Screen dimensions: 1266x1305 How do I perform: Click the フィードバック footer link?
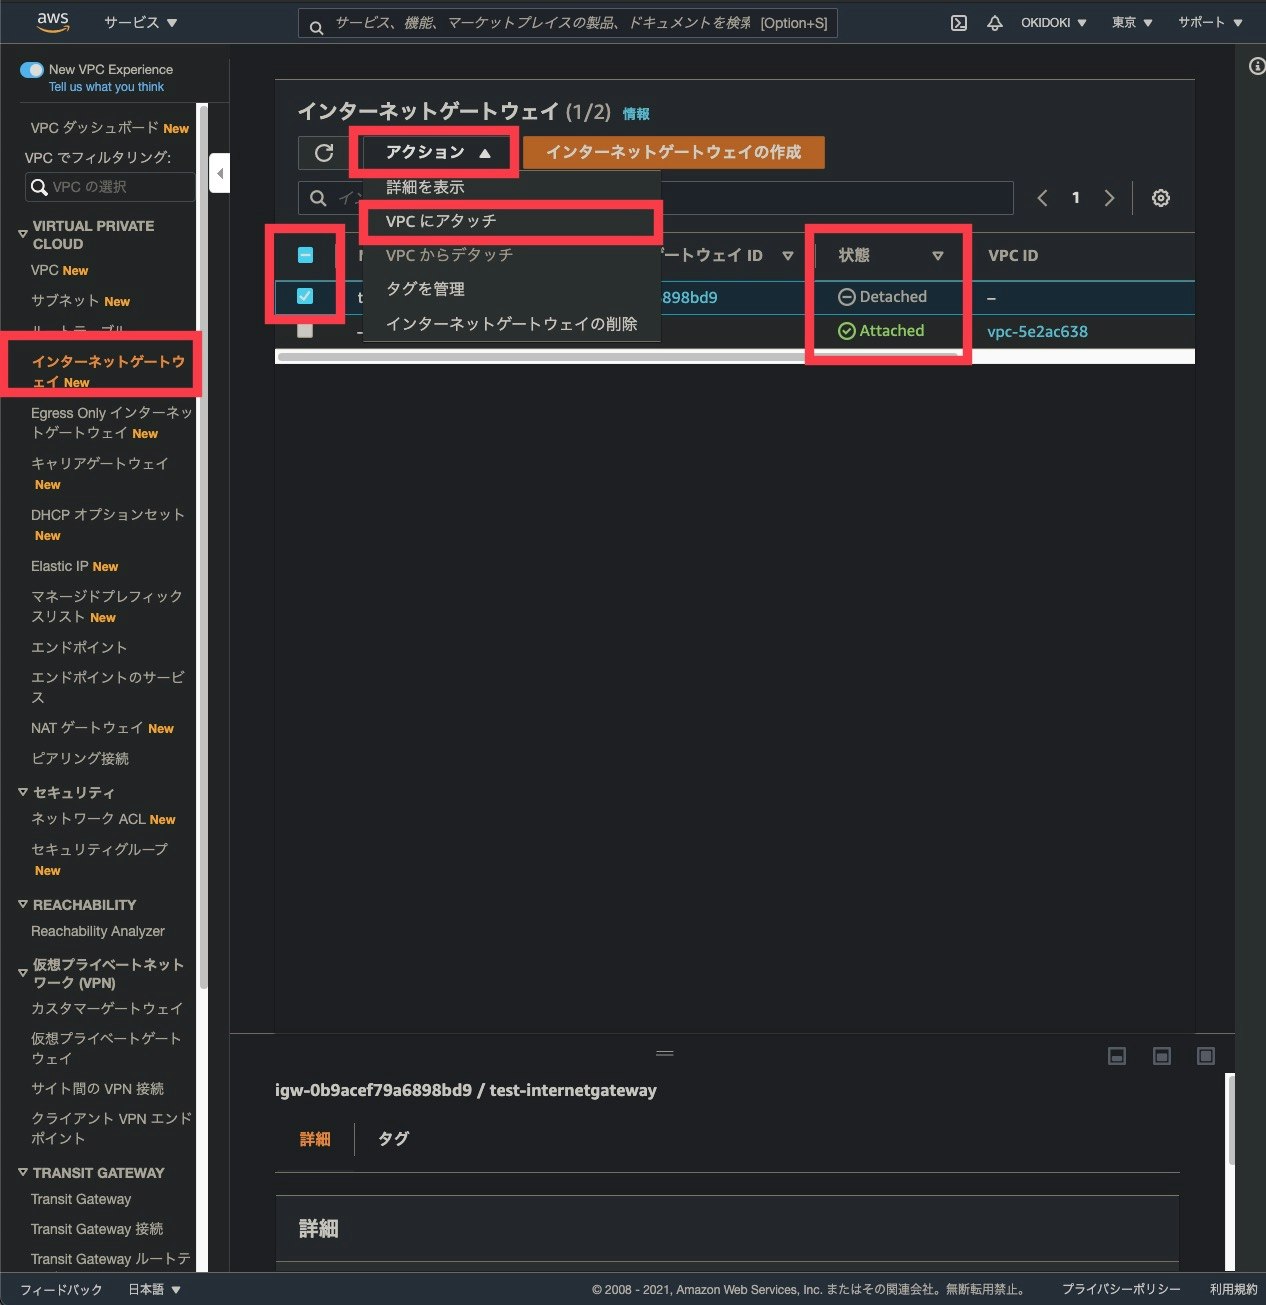(x=61, y=1289)
